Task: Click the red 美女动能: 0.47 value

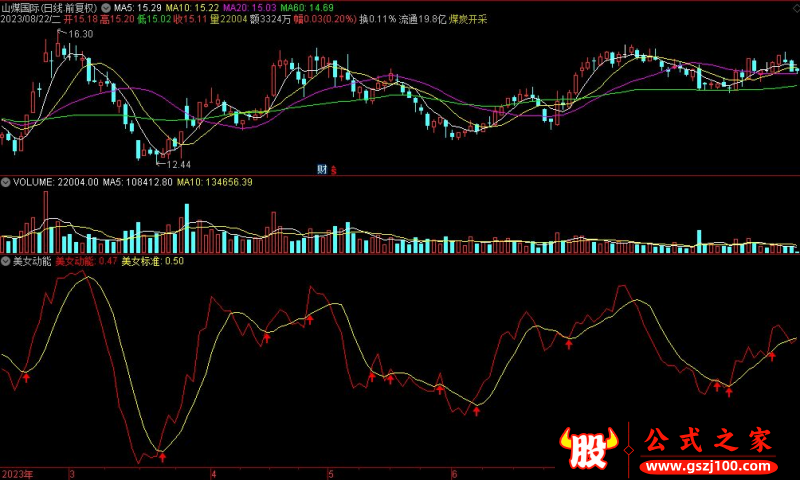Action: [86, 261]
